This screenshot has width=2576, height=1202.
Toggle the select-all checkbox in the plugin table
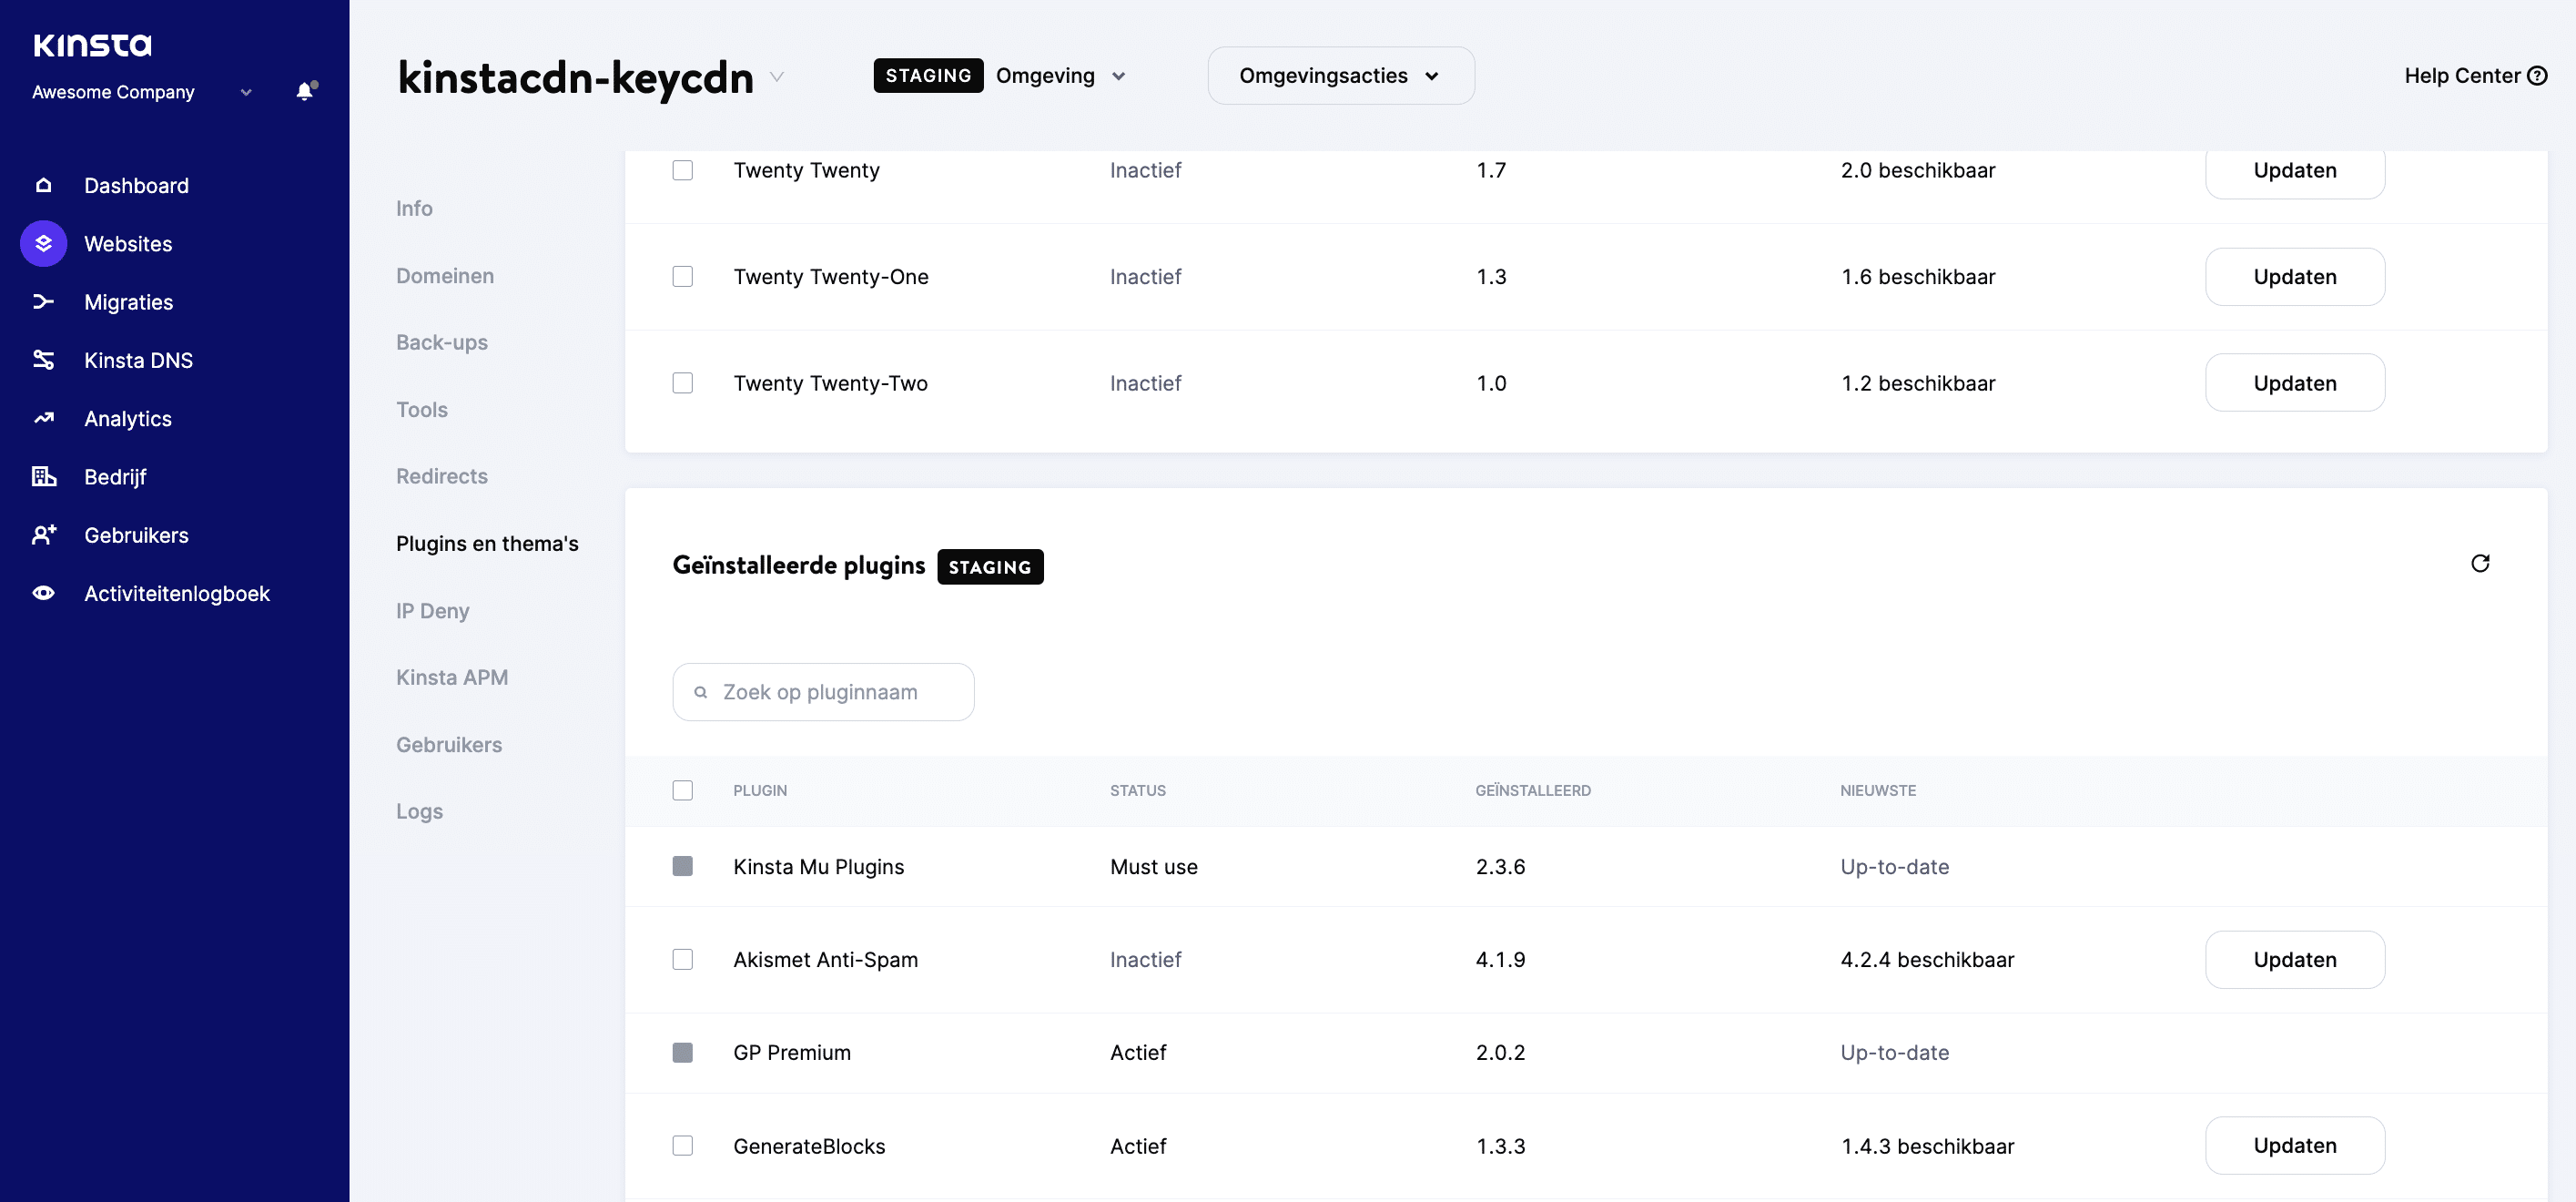click(x=683, y=790)
